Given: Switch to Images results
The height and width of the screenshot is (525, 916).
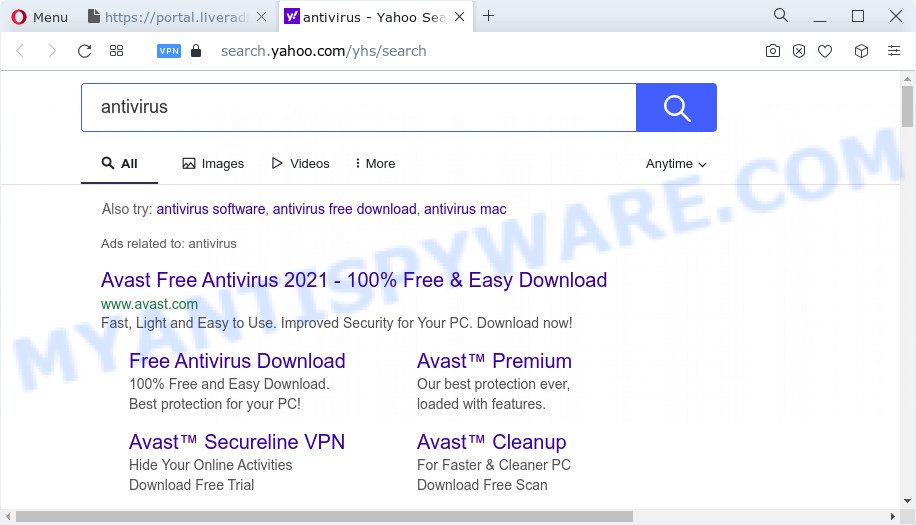Looking at the screenshot, I should [213, 164].
